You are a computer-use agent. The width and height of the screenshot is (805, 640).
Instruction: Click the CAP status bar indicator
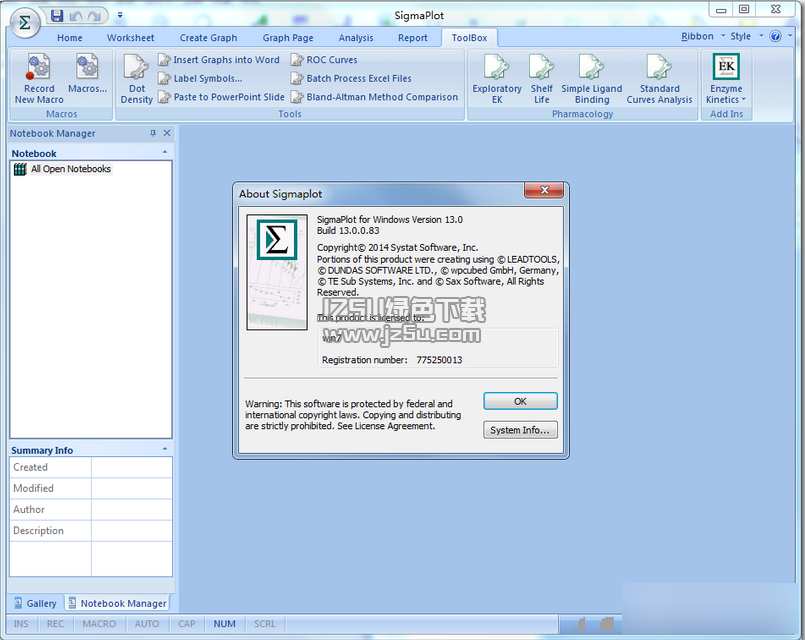point(186,624)
